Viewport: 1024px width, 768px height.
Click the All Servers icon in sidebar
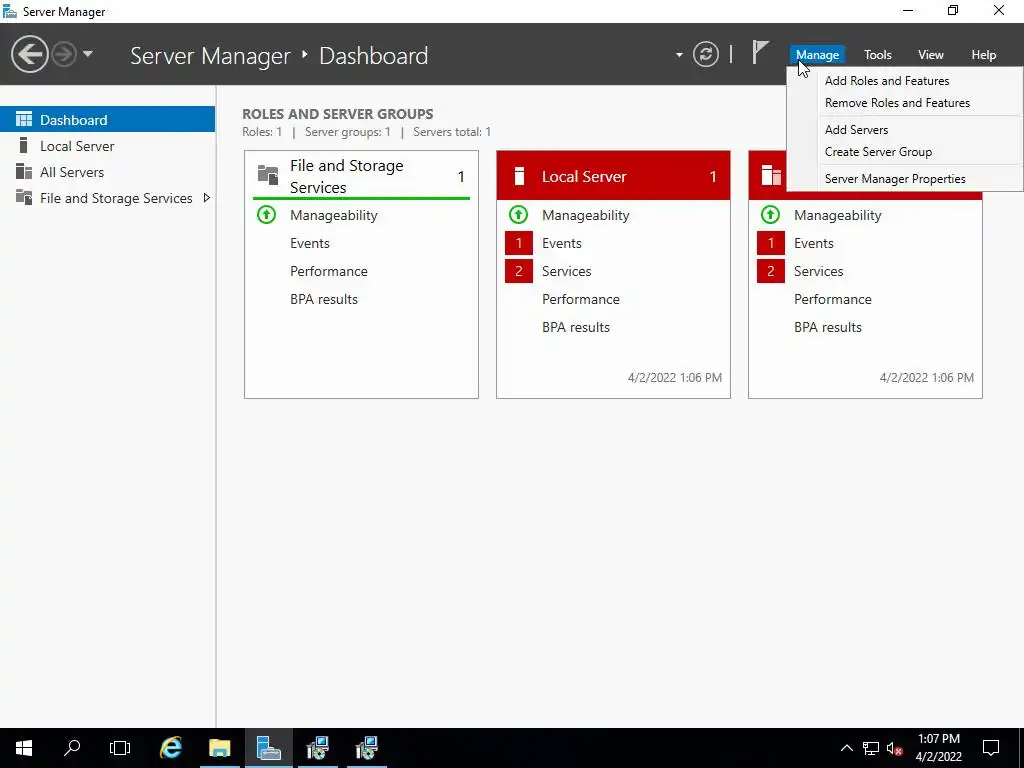[x=24, y=171]
